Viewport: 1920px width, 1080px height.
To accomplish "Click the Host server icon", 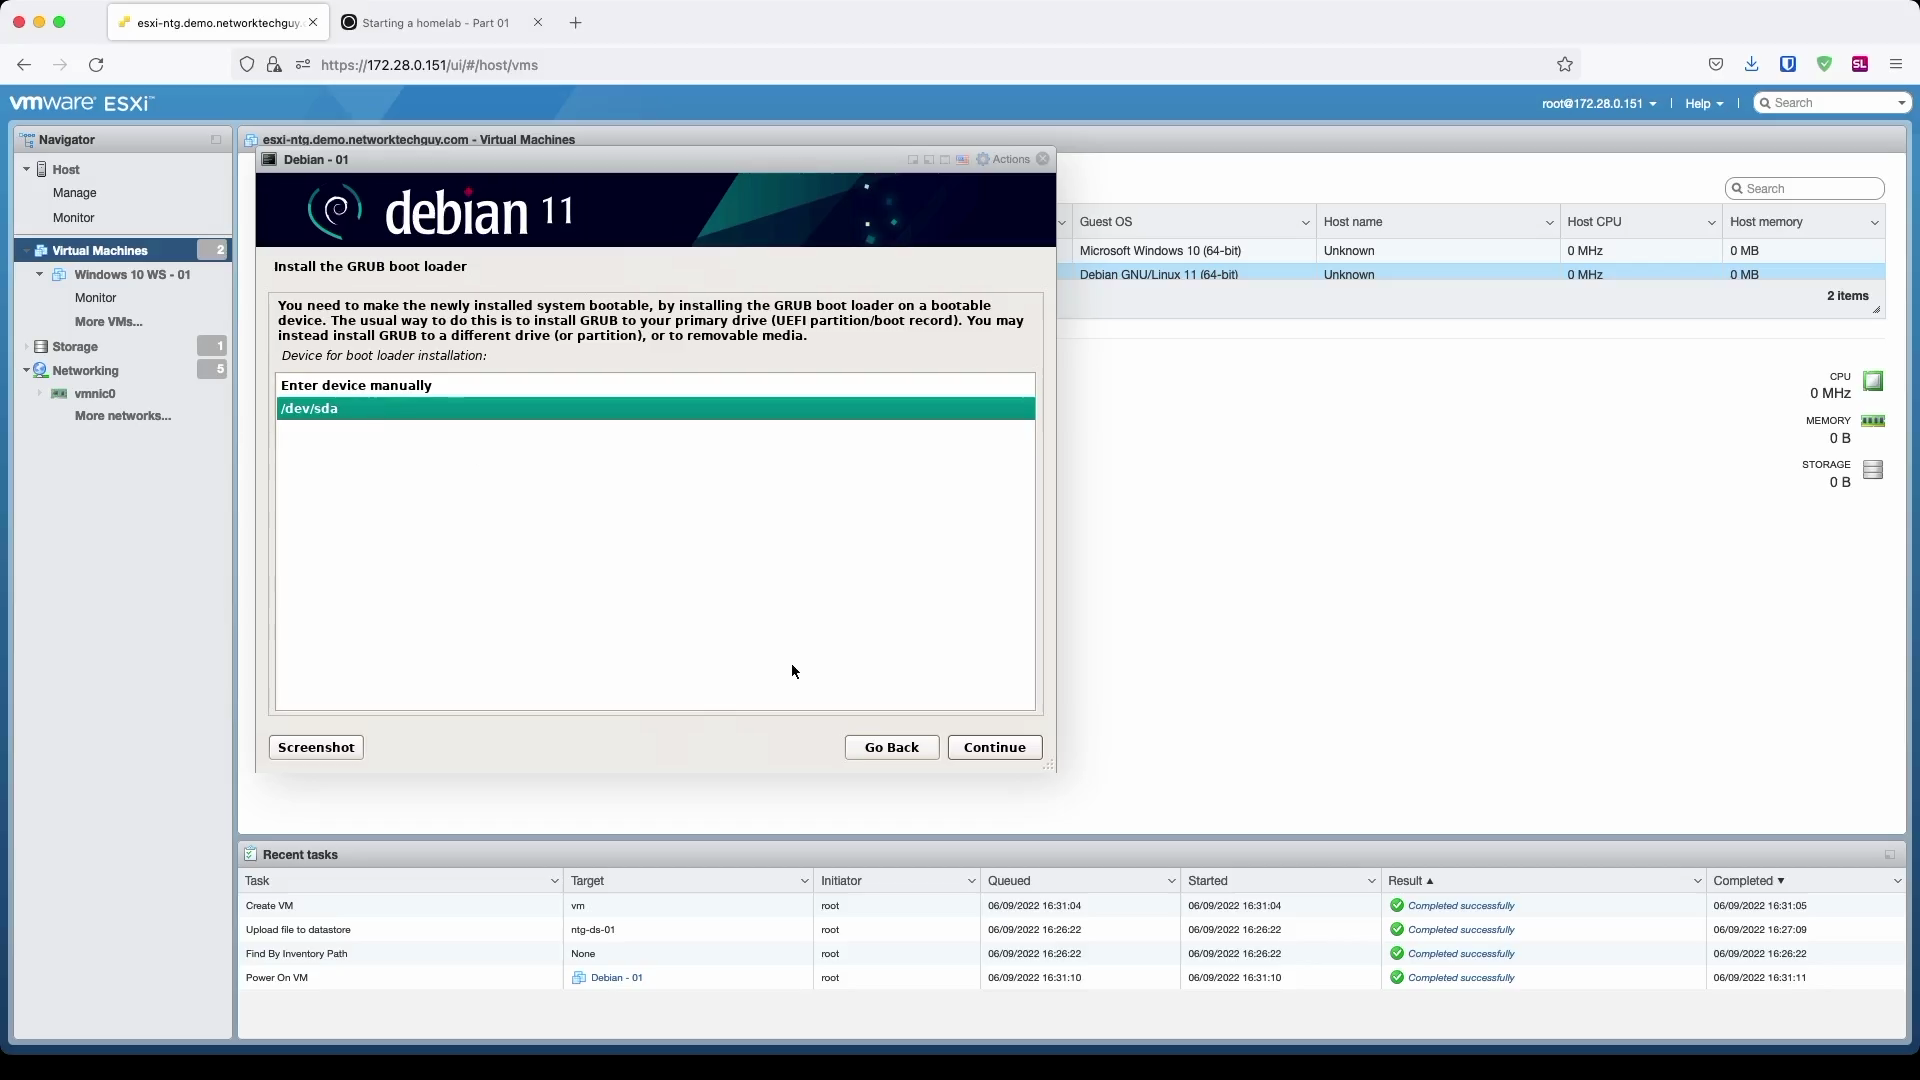I will [42, 170].
